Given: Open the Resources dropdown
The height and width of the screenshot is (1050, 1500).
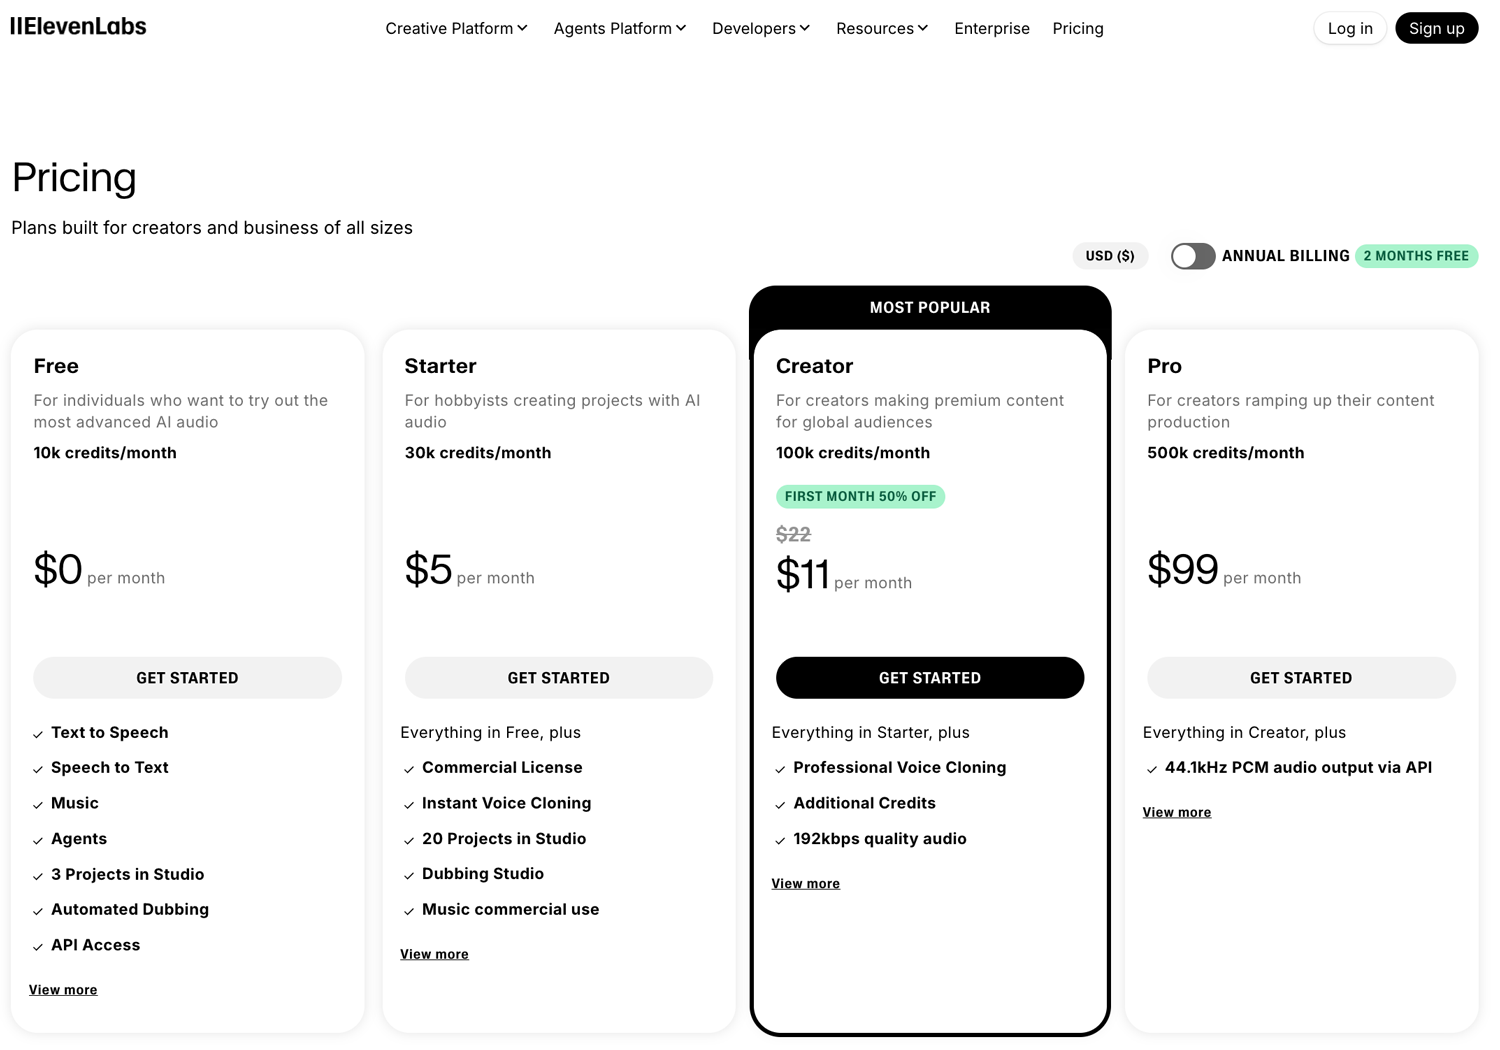Looking at the screenshot, I should coord(881,28).
